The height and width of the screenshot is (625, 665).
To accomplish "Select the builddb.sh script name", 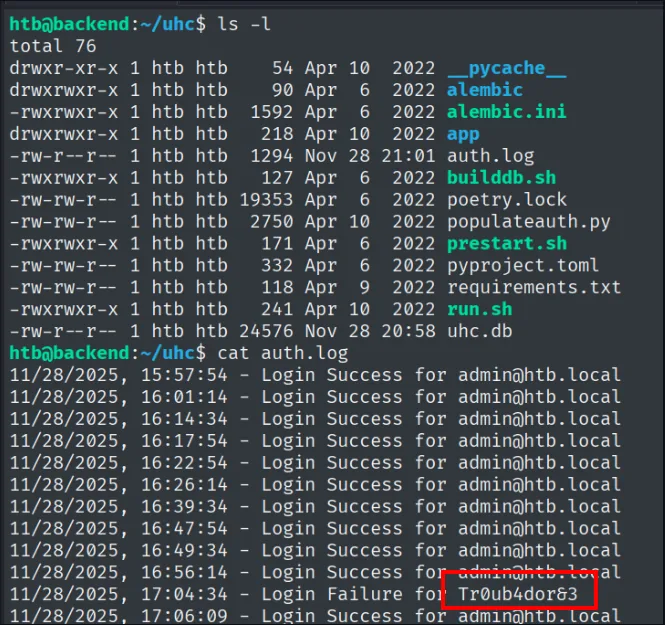I will (x=501, y=178).
